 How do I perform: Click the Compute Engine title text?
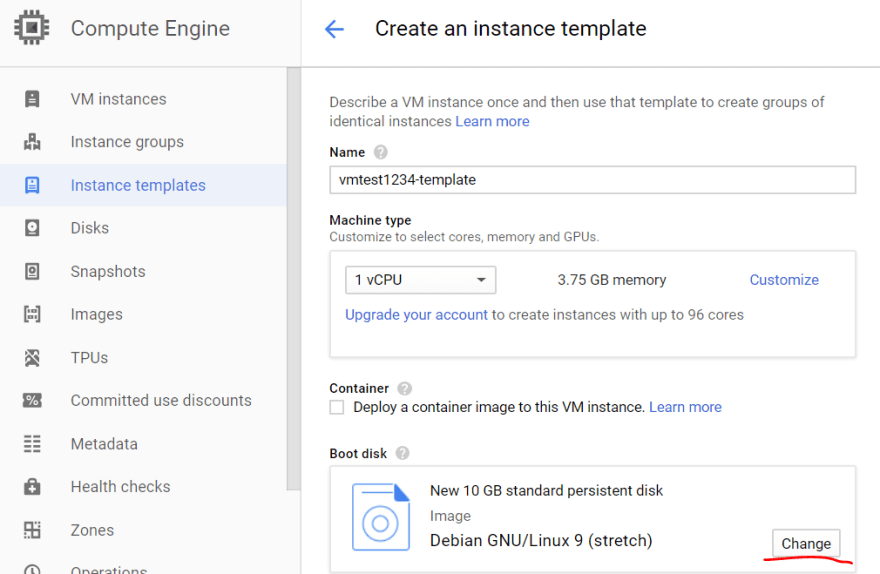[x=150, y=28]
